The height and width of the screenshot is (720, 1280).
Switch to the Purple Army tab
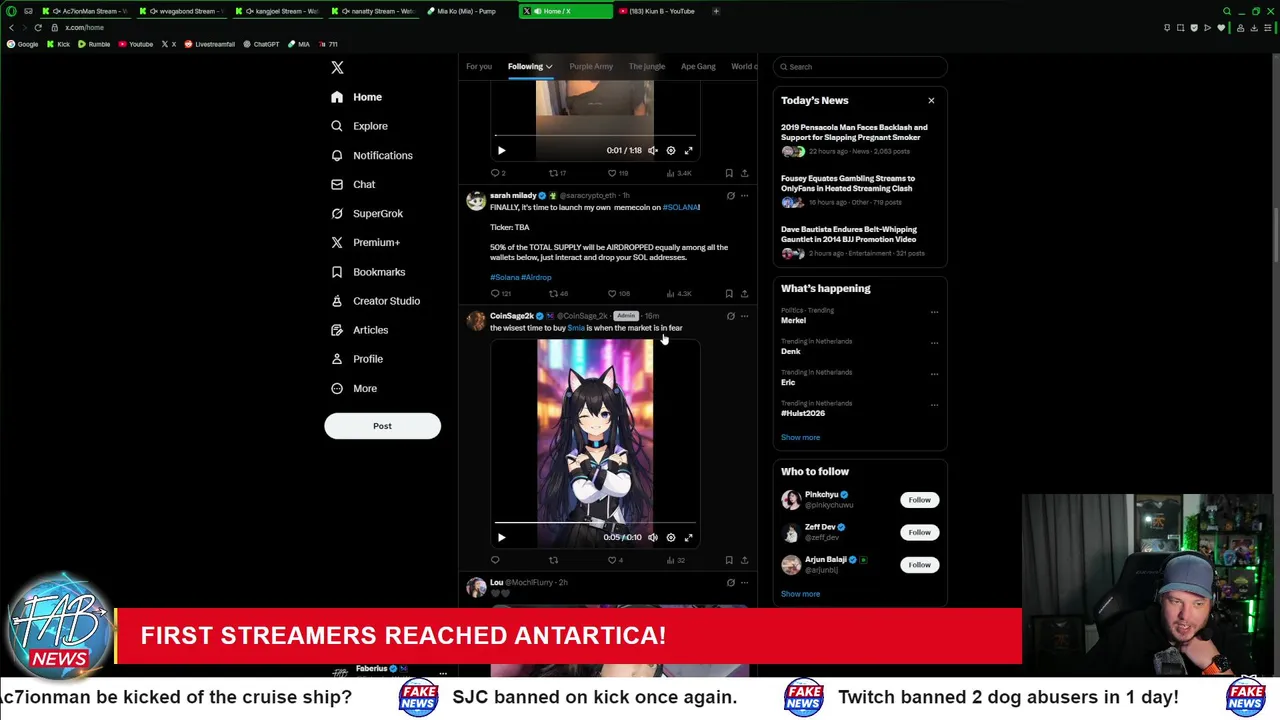tap(591, 67)
